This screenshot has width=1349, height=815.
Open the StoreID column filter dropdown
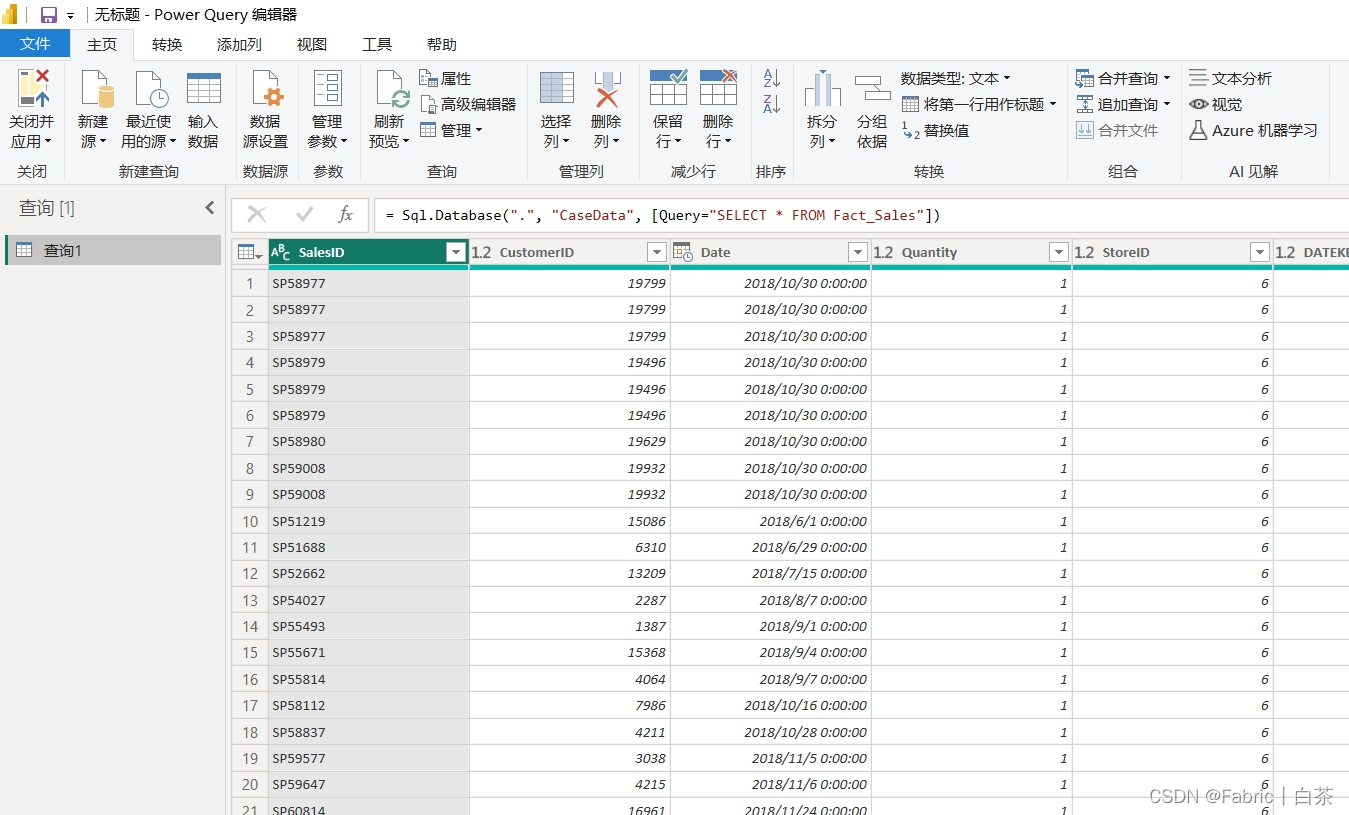[1260, 252]
